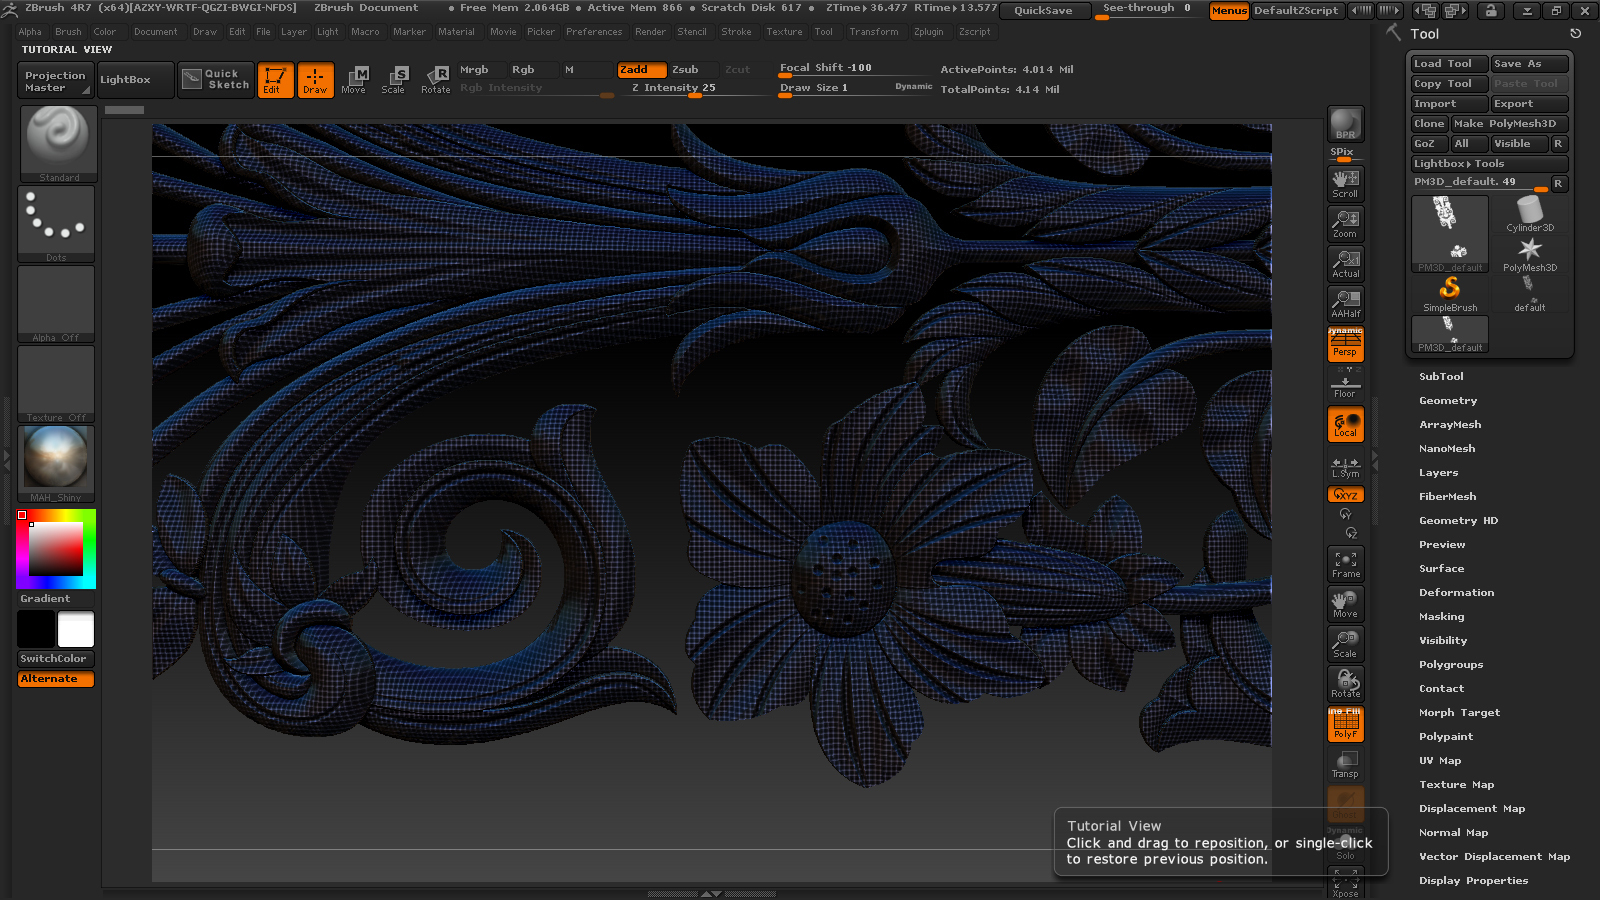Viewport: 1600px width, 900px height.
Task: Expand the SubTool palette section
Action: point(1441,377)
